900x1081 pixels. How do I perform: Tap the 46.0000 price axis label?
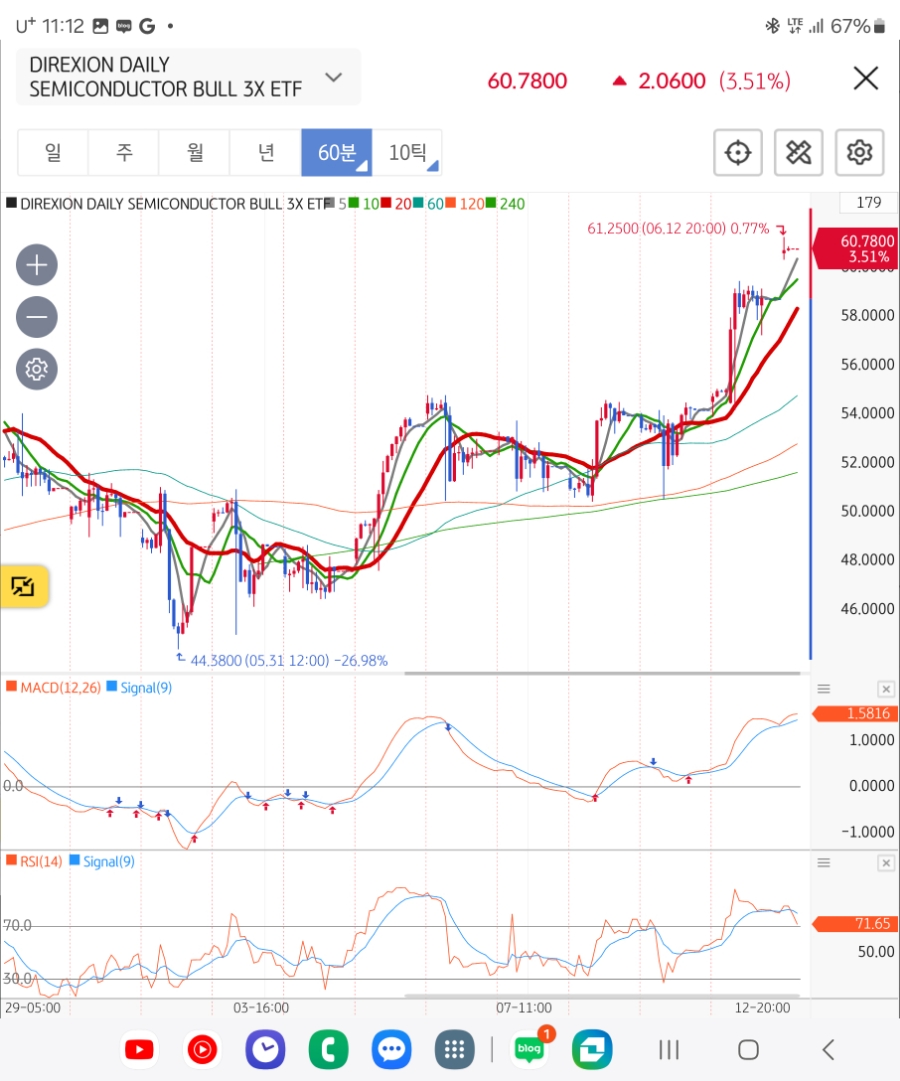[867, 609]
